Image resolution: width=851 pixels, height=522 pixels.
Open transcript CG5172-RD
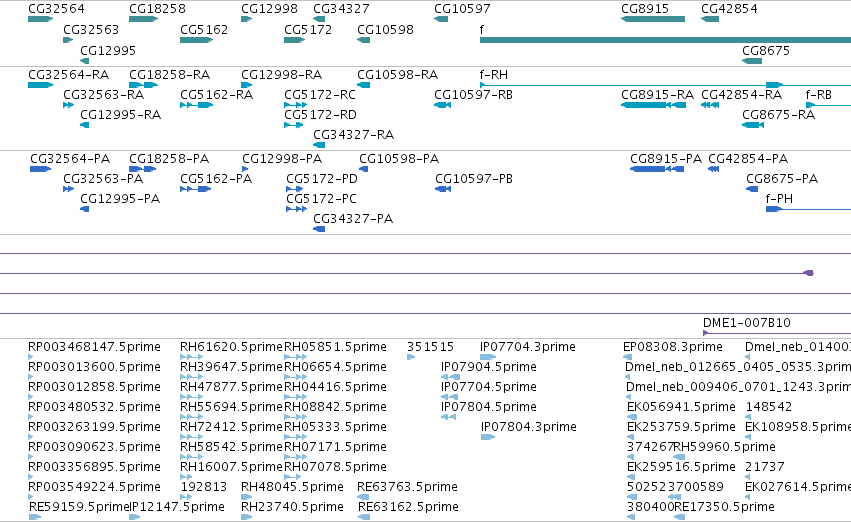[320, 115]
